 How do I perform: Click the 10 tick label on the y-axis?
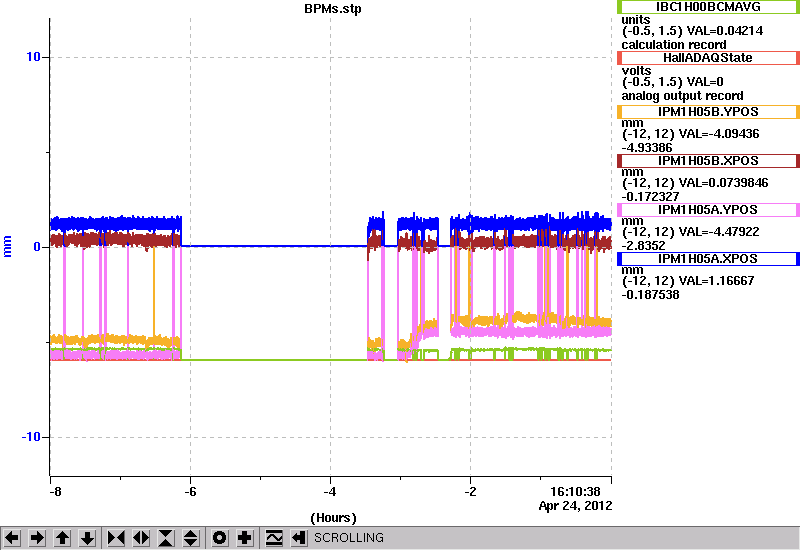pyautogui.click(x=33, y=57)
